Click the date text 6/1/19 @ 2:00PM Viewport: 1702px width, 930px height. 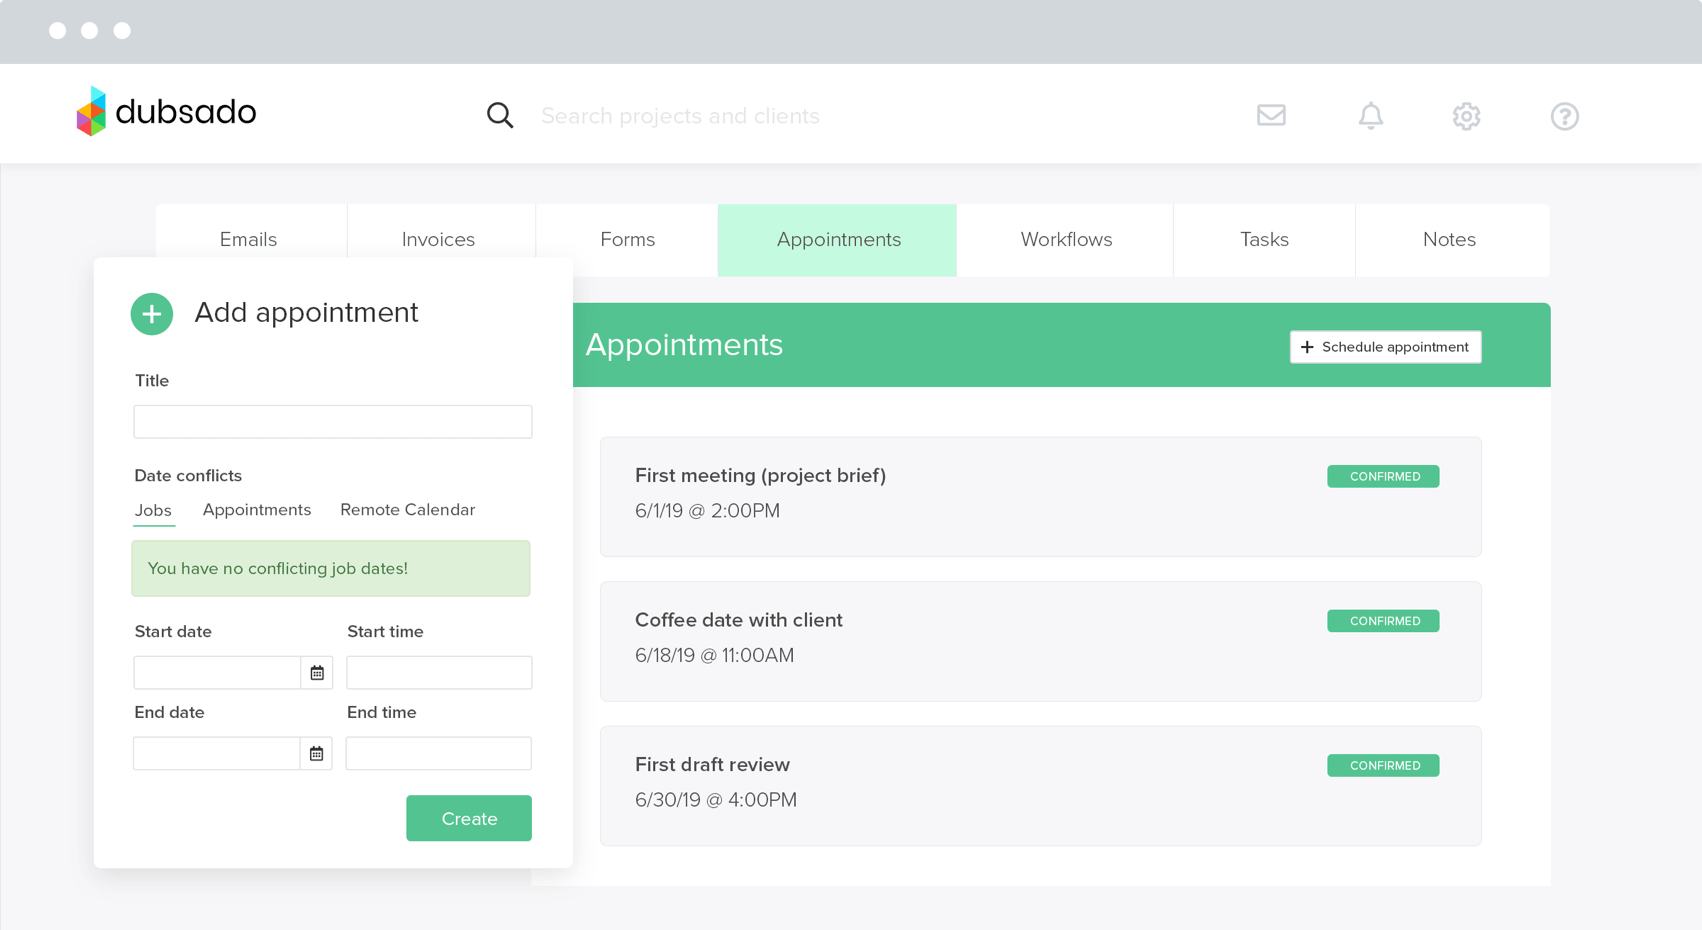(x=707, y=511)
